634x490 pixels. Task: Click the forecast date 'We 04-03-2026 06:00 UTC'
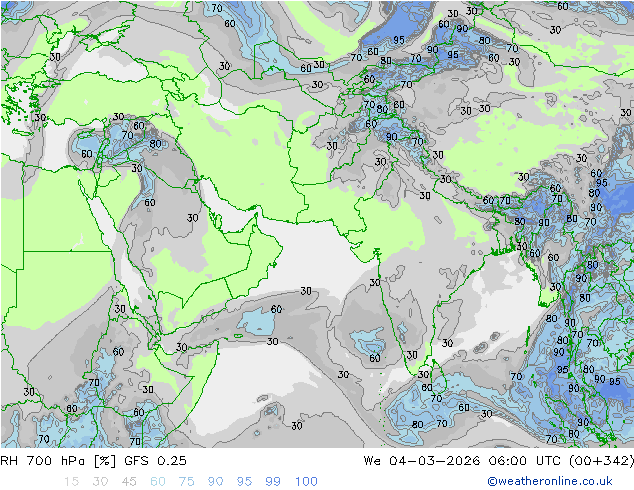[464, 460]
